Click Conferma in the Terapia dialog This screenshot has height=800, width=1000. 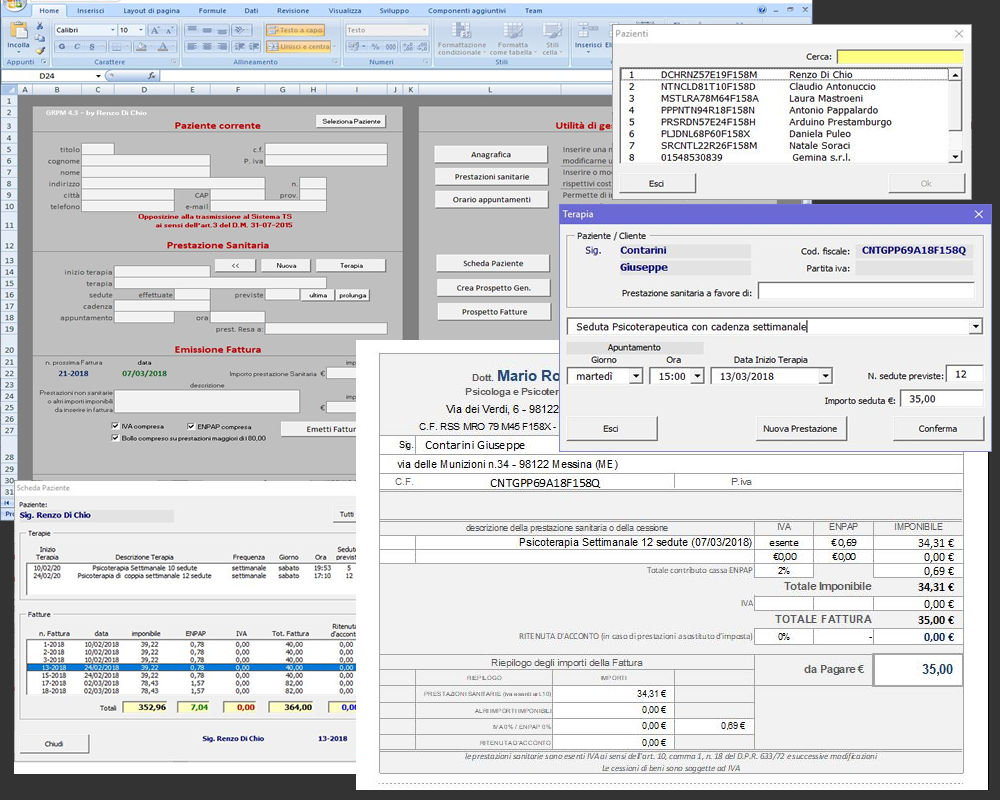pos(938,429)
